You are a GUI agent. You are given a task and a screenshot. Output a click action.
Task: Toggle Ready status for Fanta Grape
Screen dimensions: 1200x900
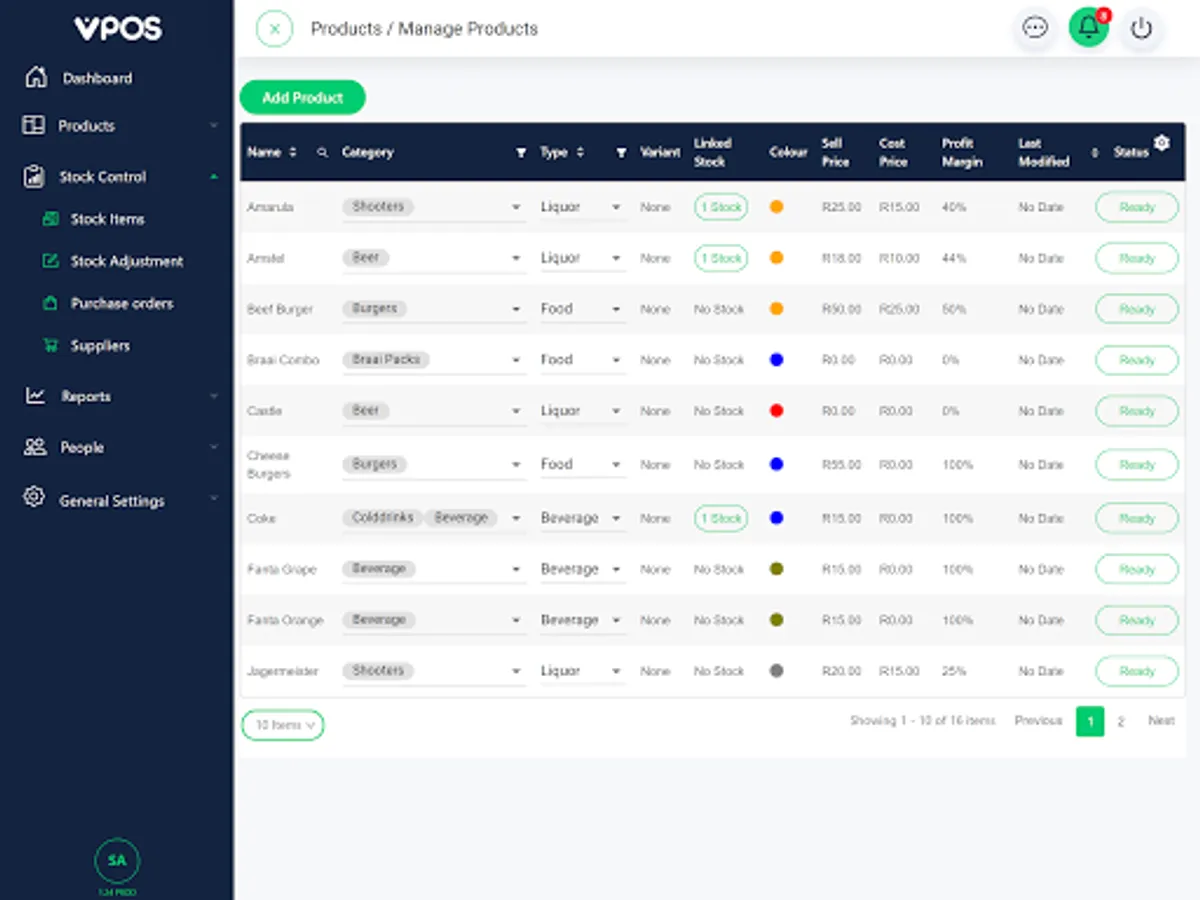coord(1137,569)
